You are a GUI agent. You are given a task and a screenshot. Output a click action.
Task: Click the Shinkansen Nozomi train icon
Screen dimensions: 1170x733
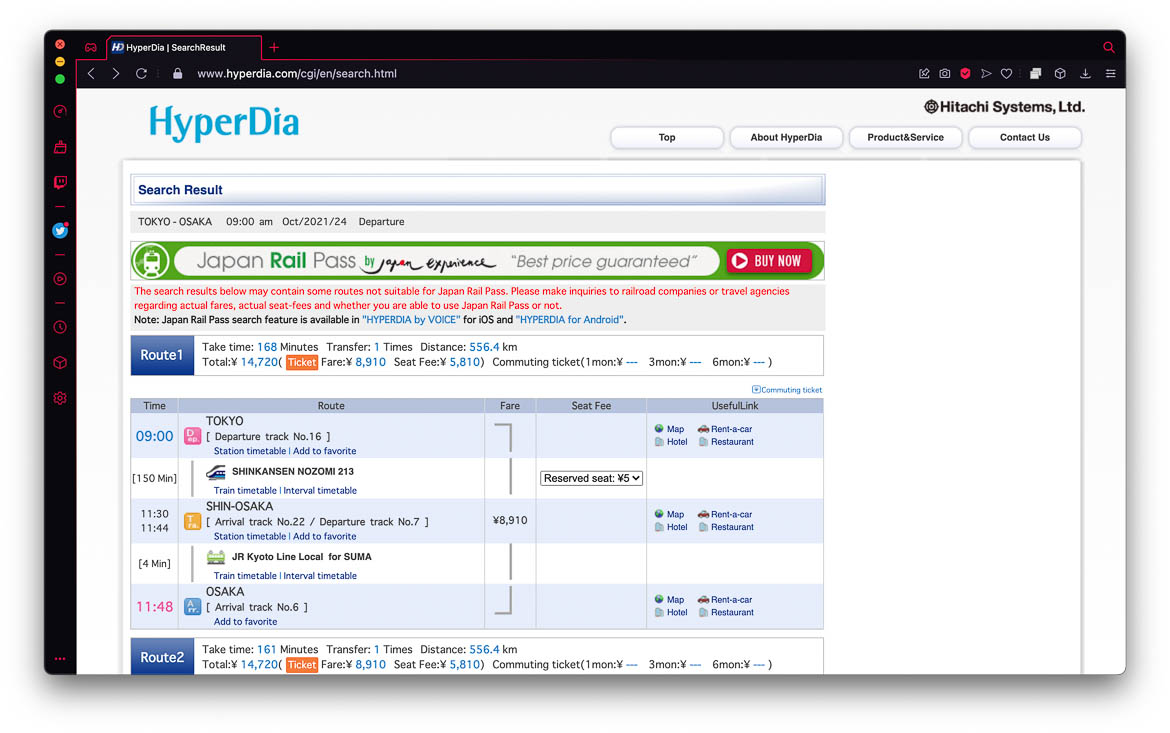[216, 472]
